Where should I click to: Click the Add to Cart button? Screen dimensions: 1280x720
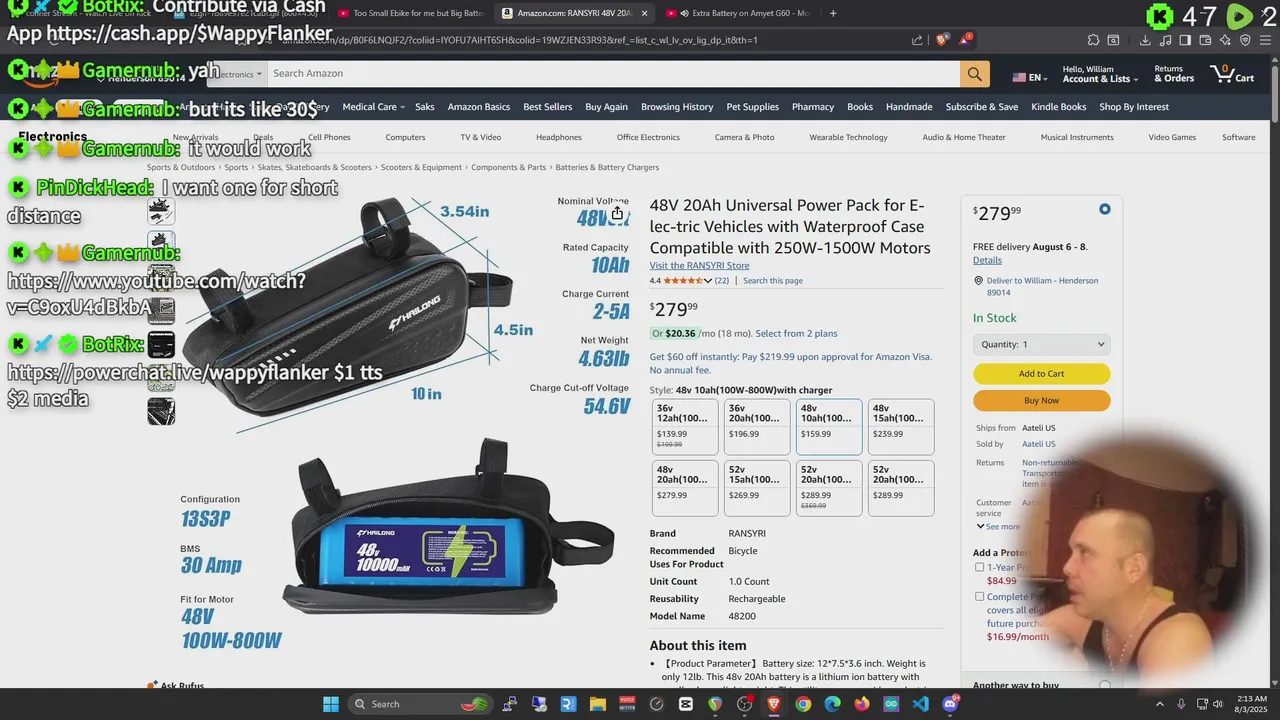point(1041,374)
